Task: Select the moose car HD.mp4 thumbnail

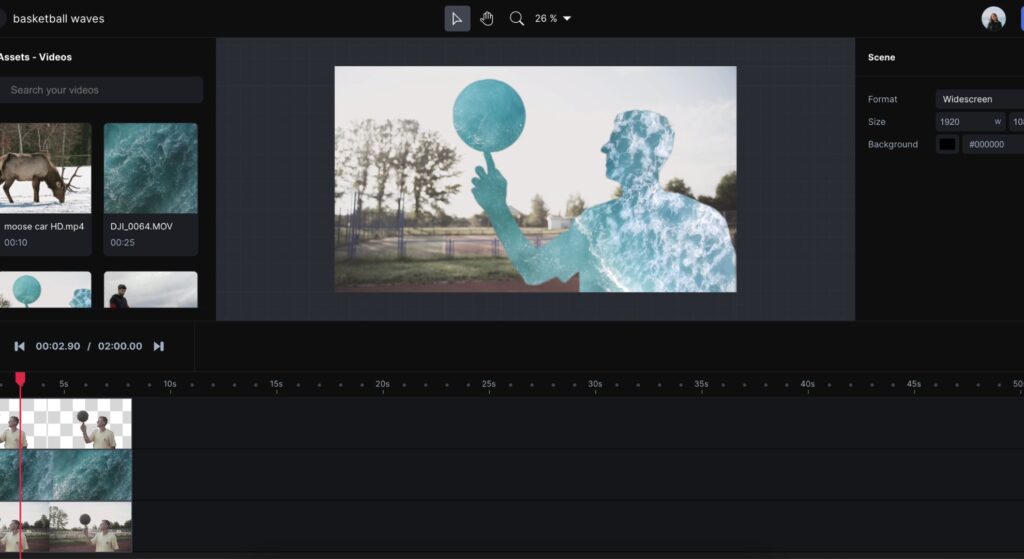Action: pos(45,167)
